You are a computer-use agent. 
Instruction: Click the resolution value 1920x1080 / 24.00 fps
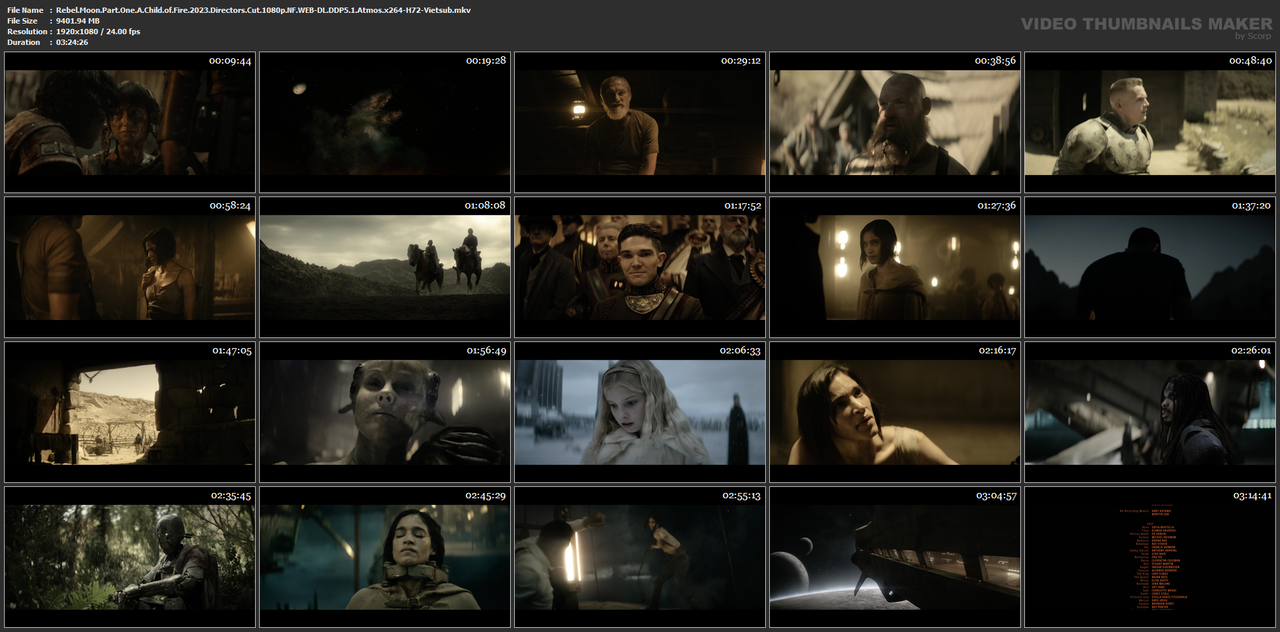pos(98,32)
